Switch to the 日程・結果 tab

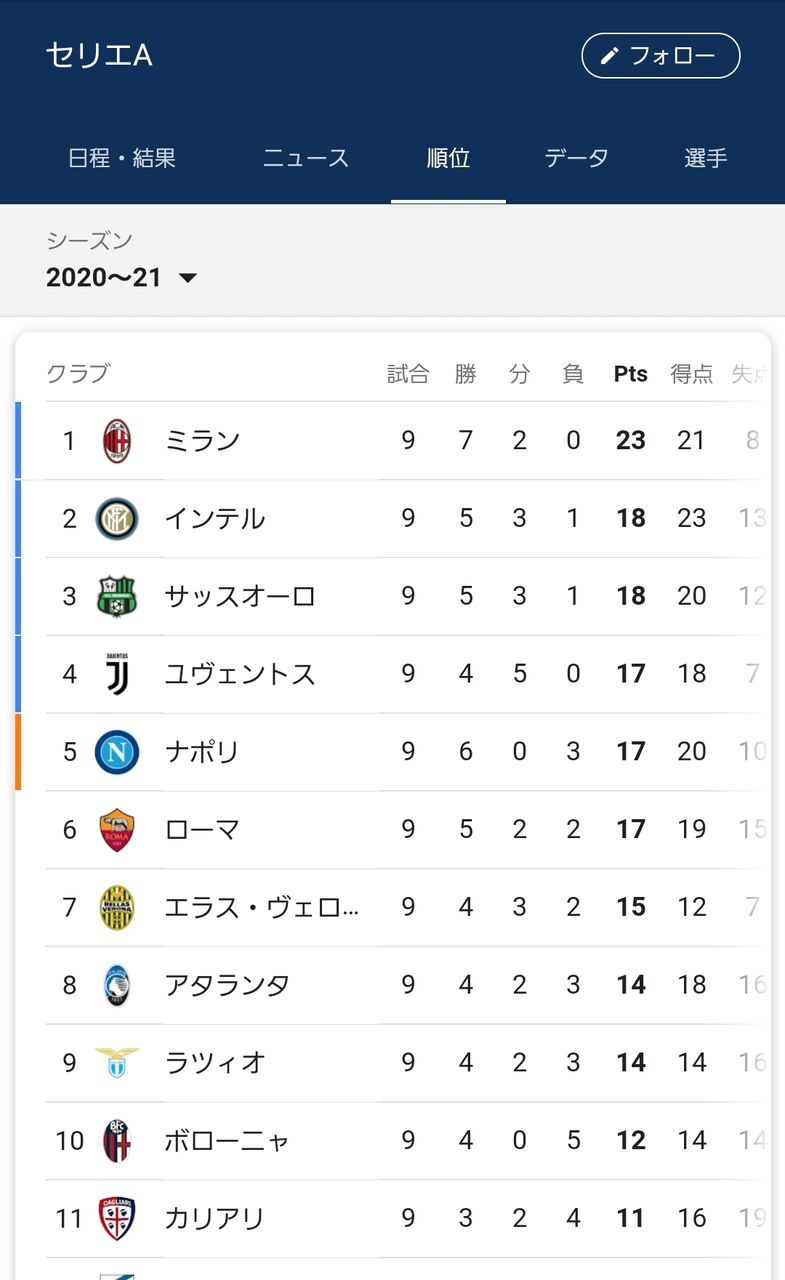click(x=122, y=157)
